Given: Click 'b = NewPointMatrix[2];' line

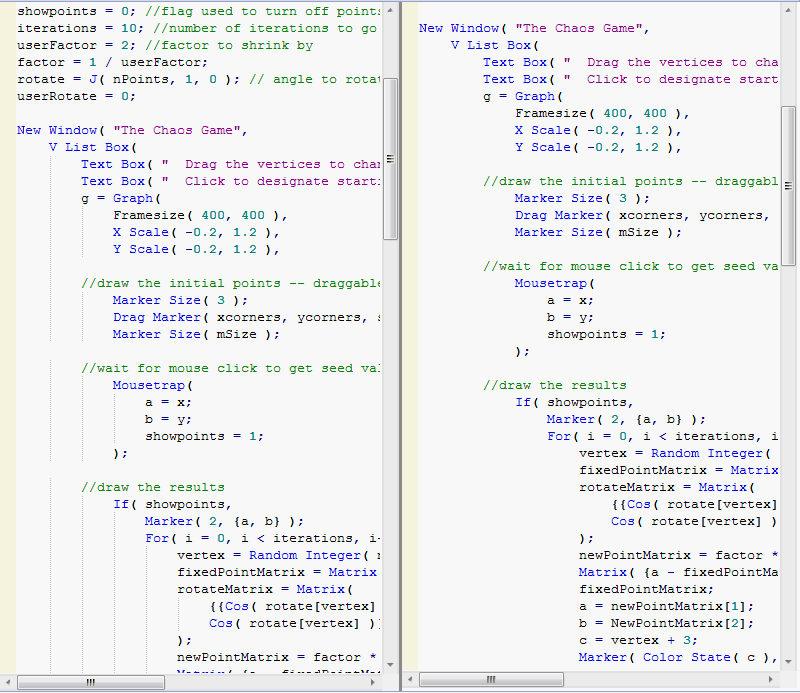Looking at the screenshot, I should click(666, 624).
